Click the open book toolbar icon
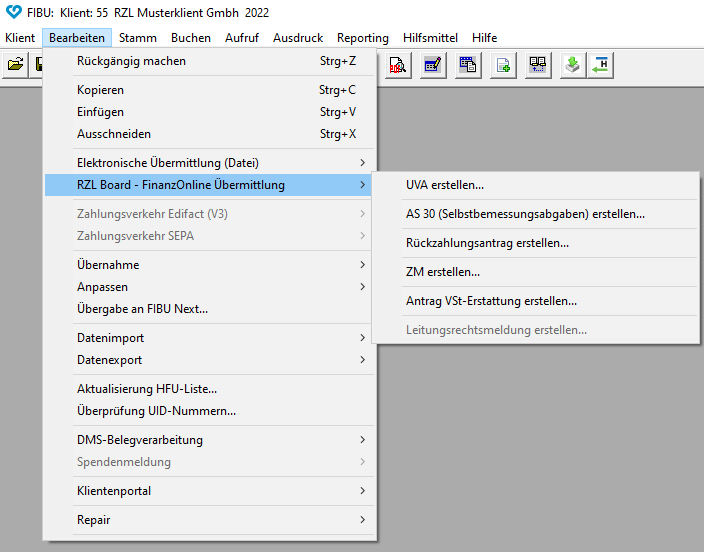Viewport: 704px width, 552px height. tap(538, 65)
